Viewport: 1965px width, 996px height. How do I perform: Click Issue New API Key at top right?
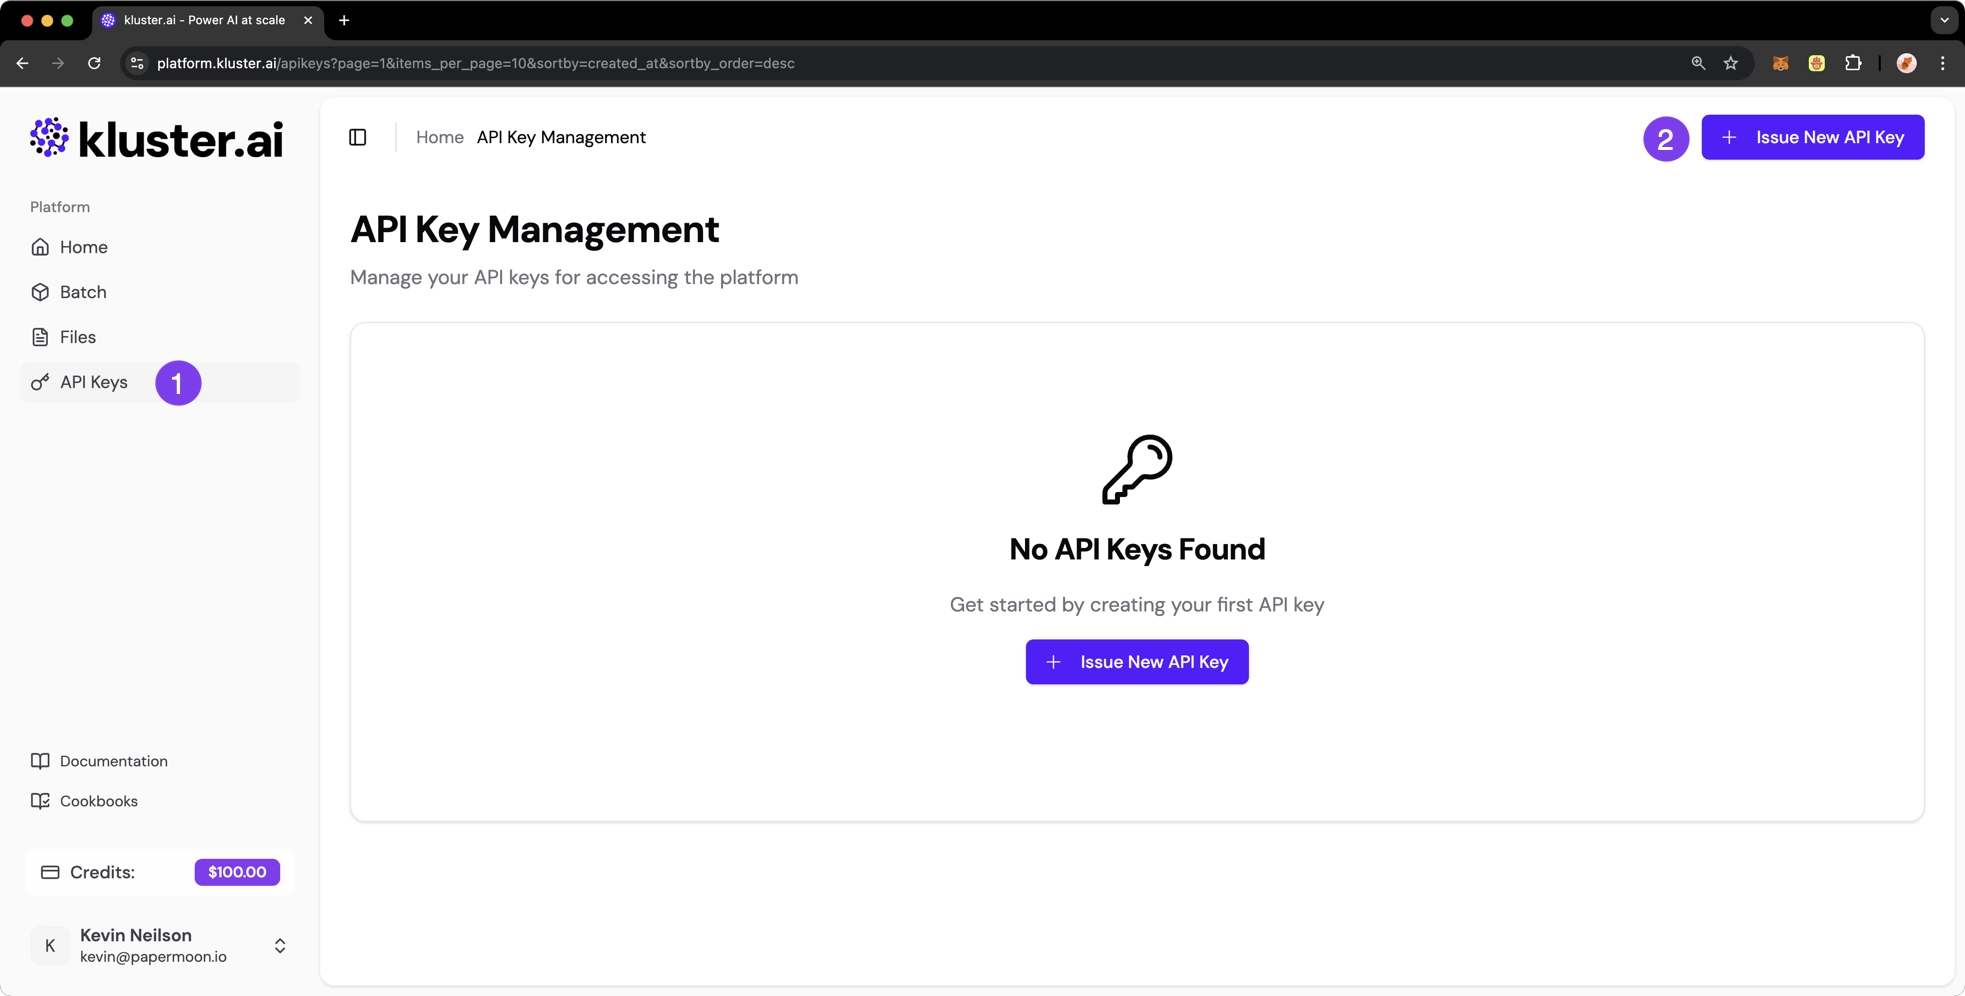tap(1813, 137)
